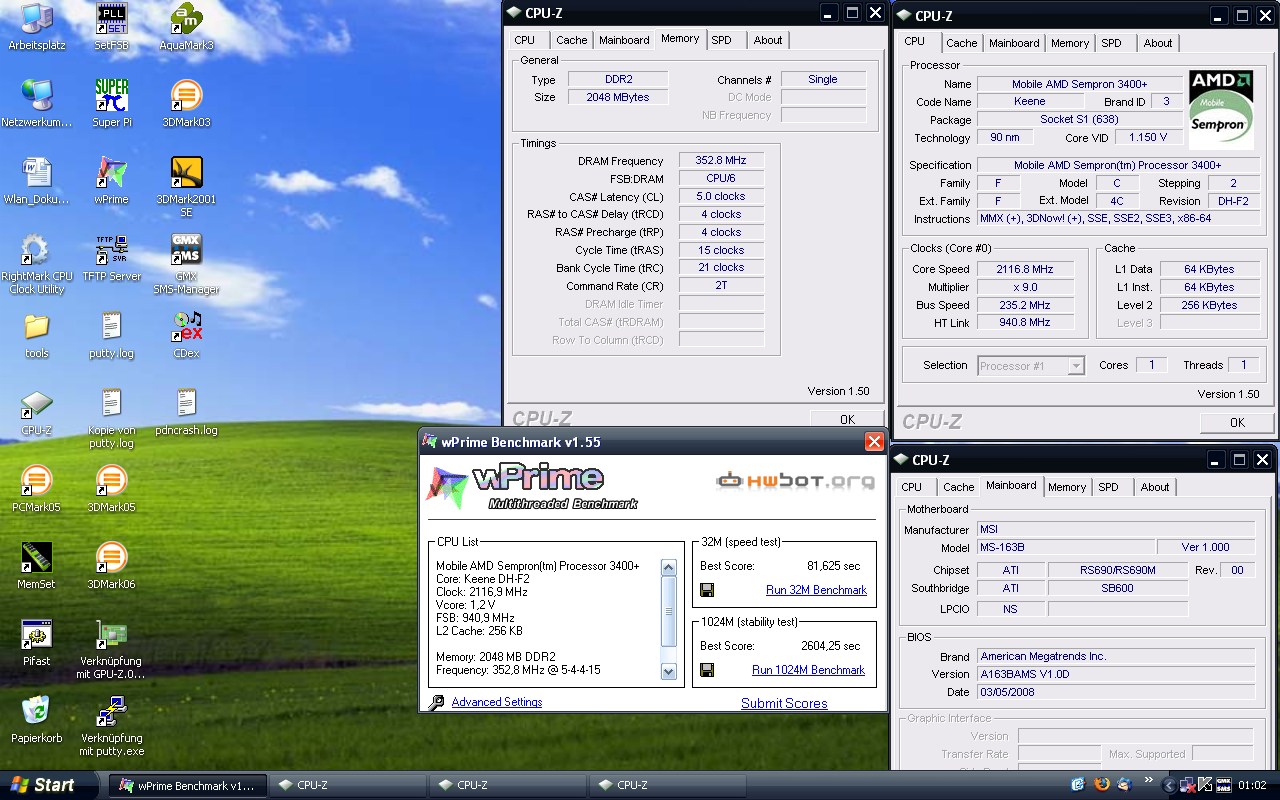The image size is (1280, 800).
Task: Open Mainboard tab in Memory CPU-Z window
Action: click(624, 40)
